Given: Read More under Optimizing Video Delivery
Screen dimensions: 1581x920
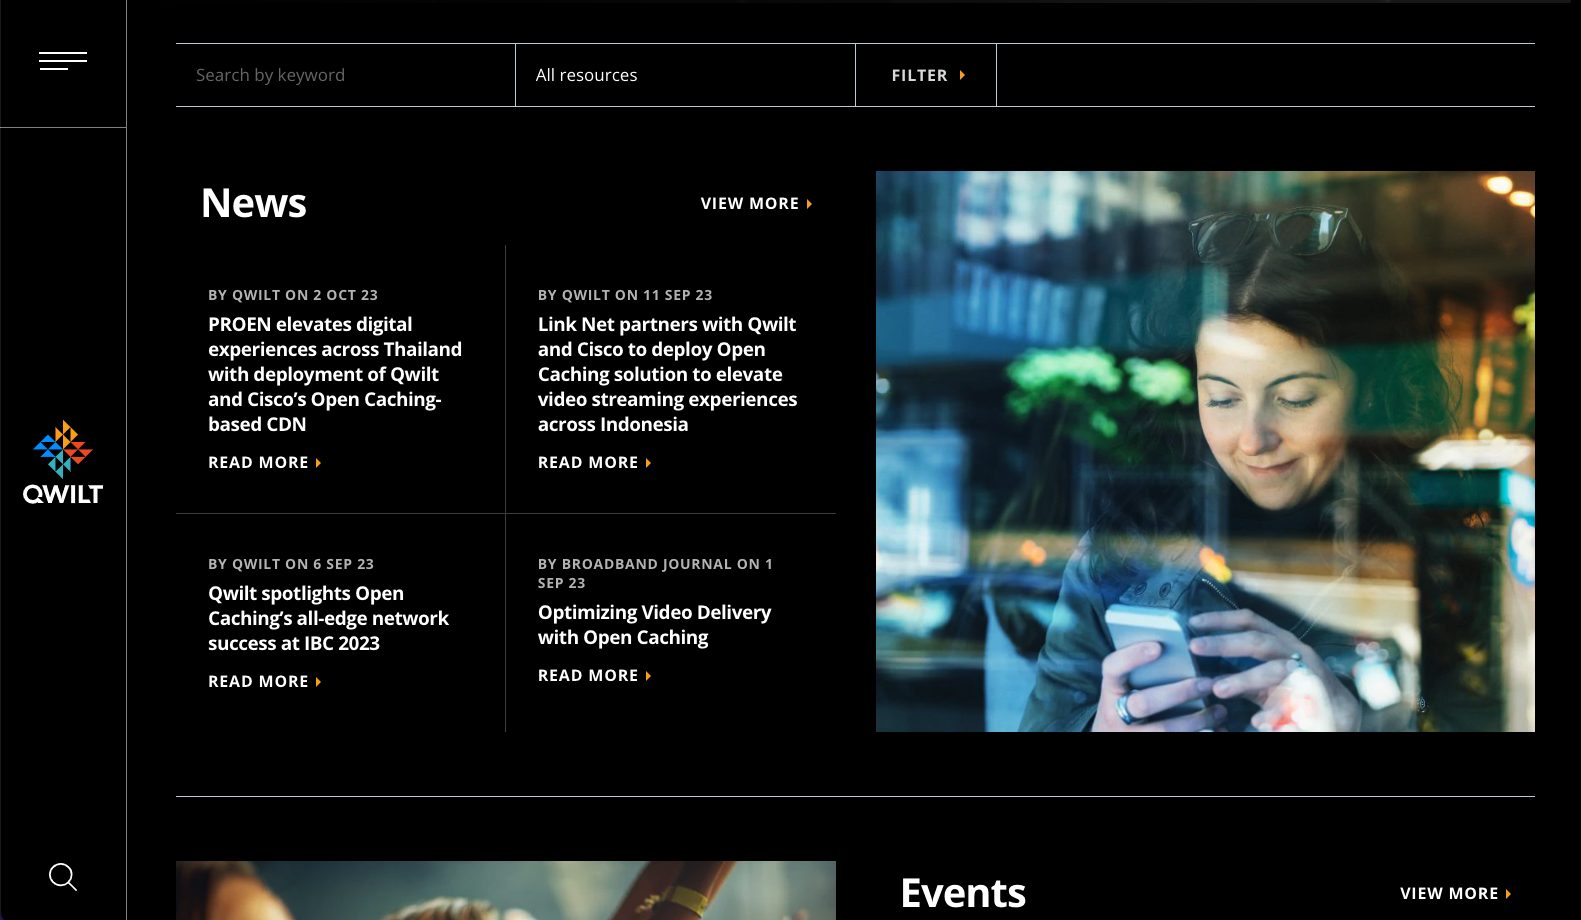Looking at the screenshot, I should 595,676.
